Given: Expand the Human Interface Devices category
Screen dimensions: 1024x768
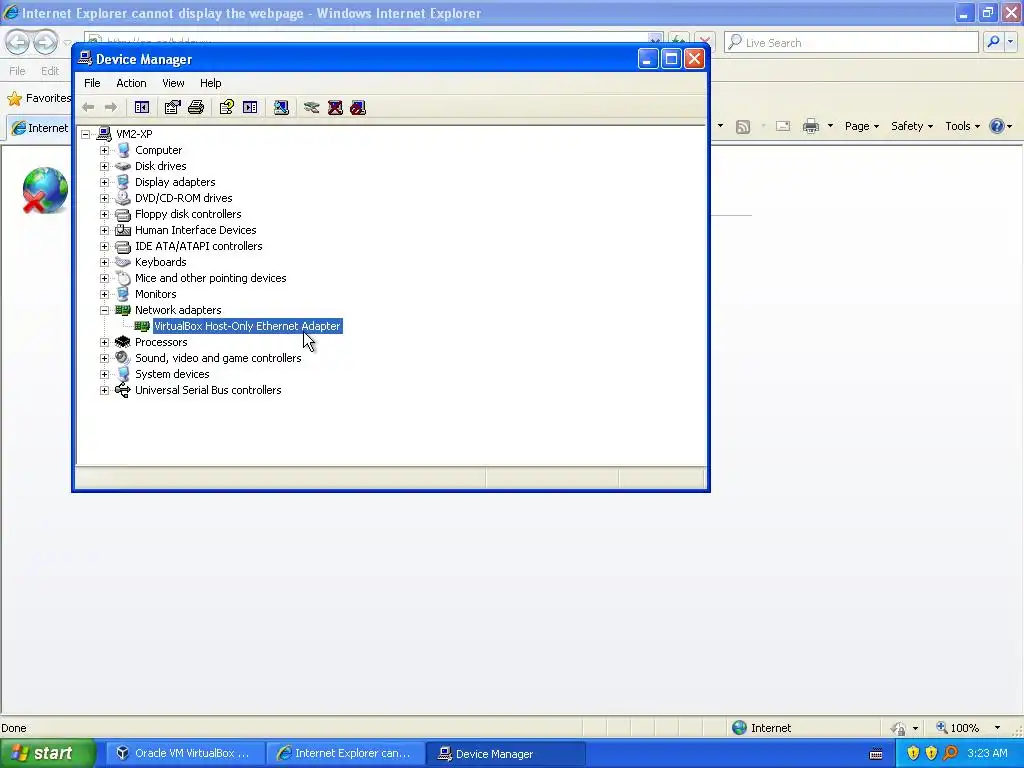Looking at the screenshot, I should pyautogui.click(x=104, y=231).
